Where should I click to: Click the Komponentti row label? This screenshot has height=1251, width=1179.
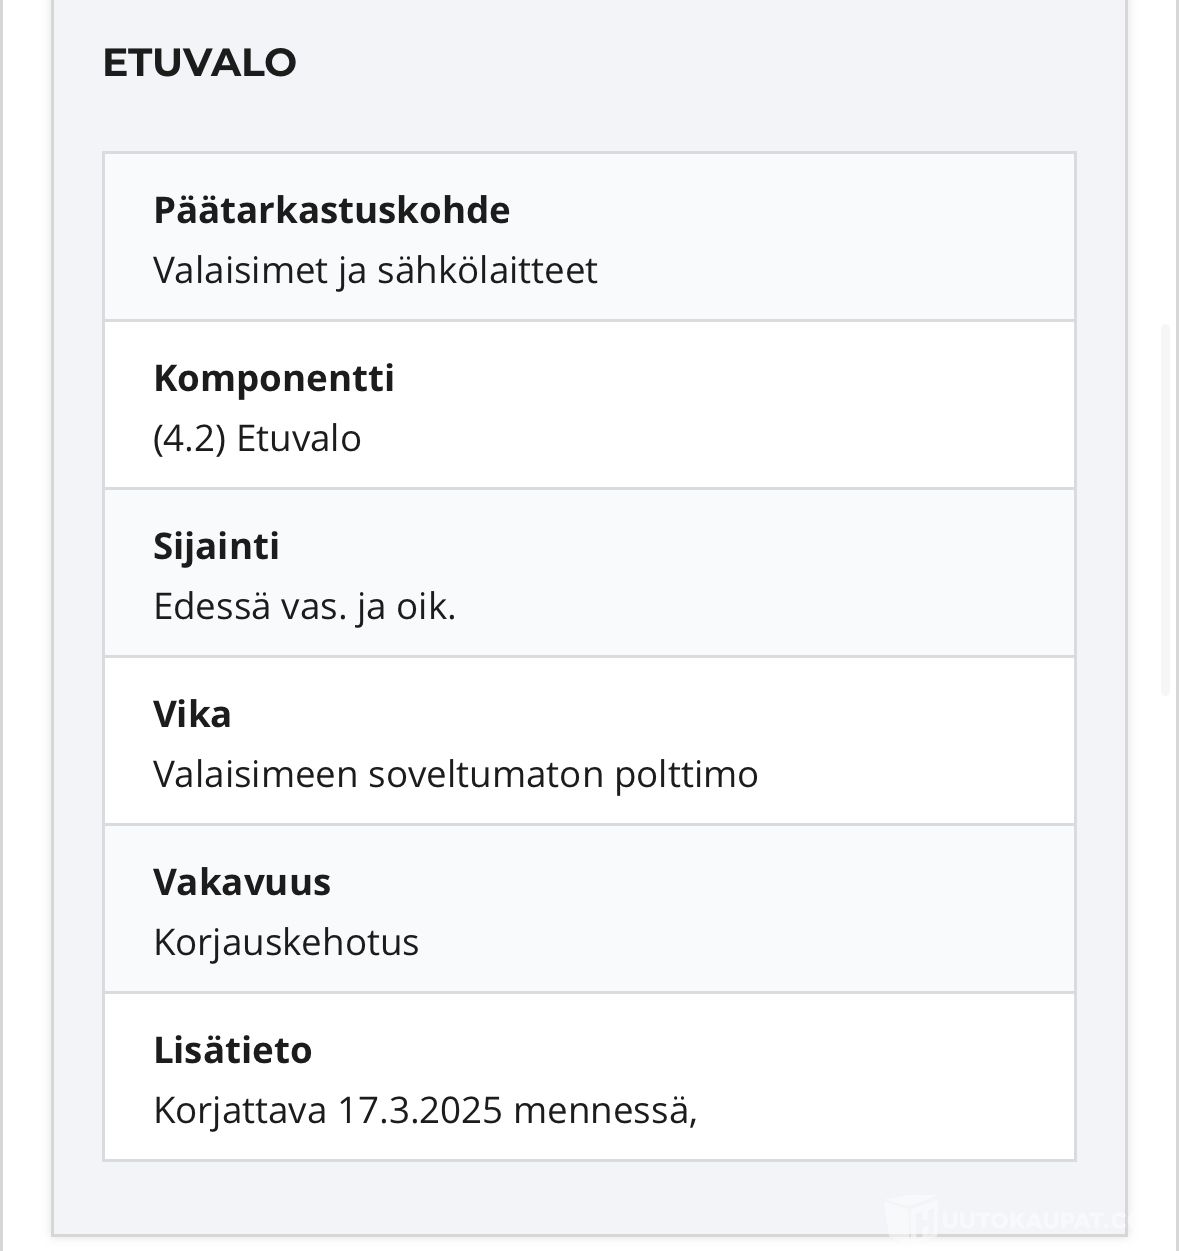click(x=274, y=378)
